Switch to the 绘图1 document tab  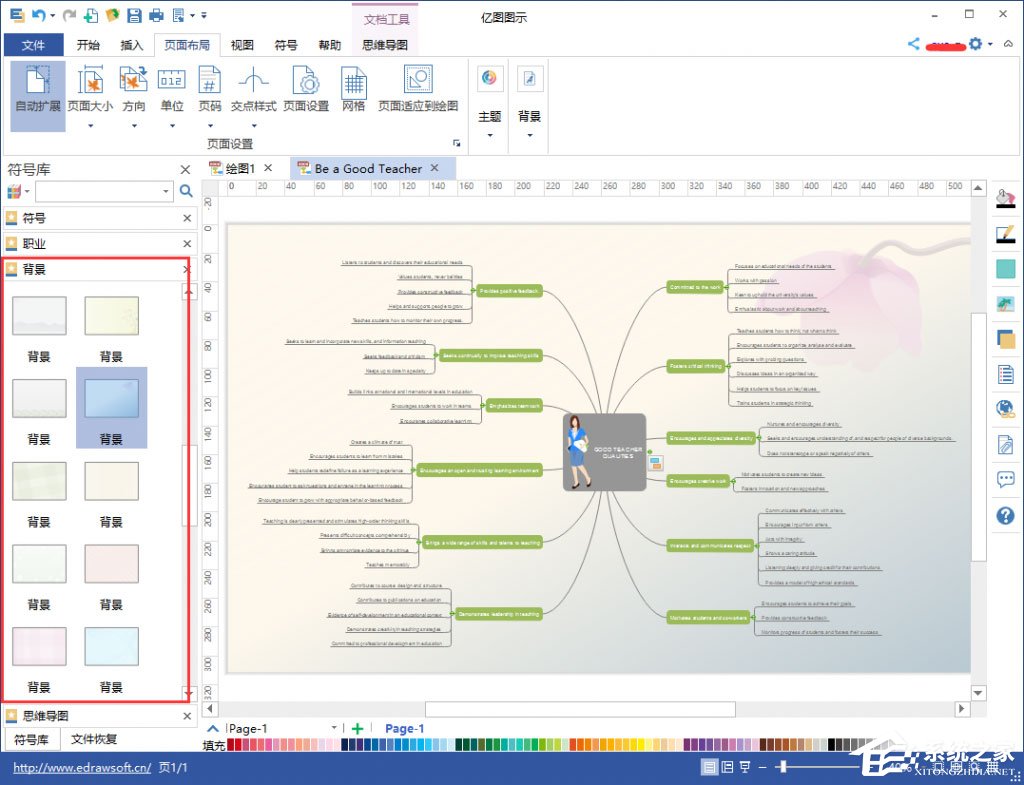240,168
